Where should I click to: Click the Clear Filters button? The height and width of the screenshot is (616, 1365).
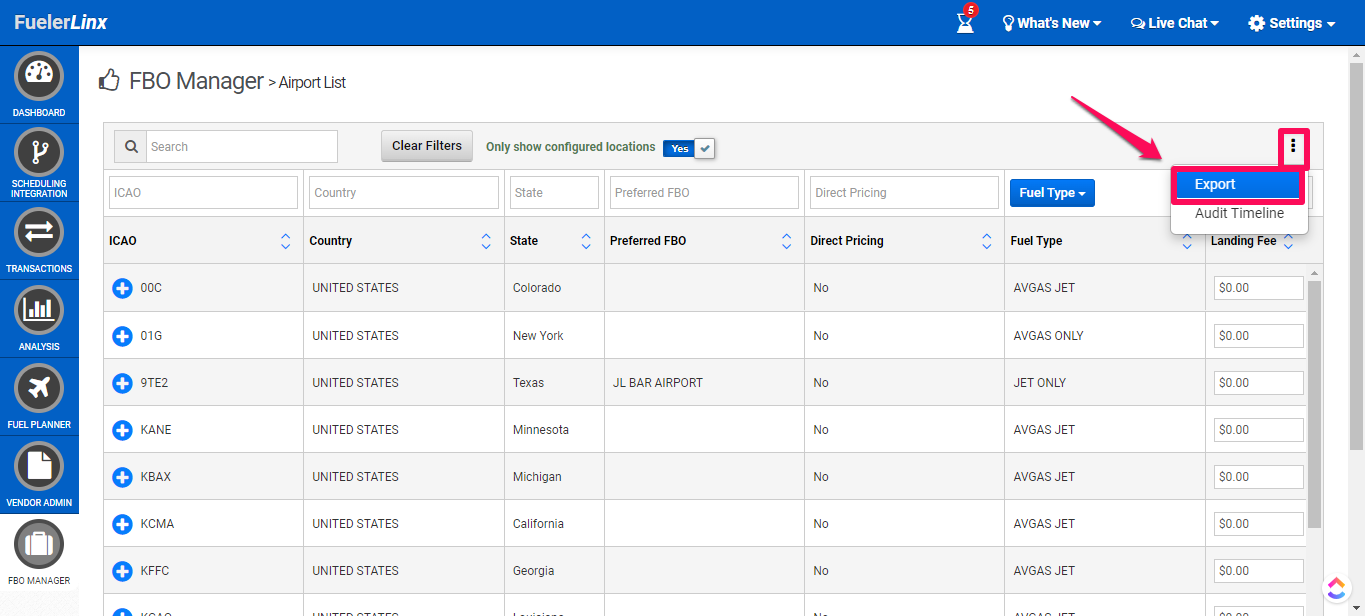(426, 146)
